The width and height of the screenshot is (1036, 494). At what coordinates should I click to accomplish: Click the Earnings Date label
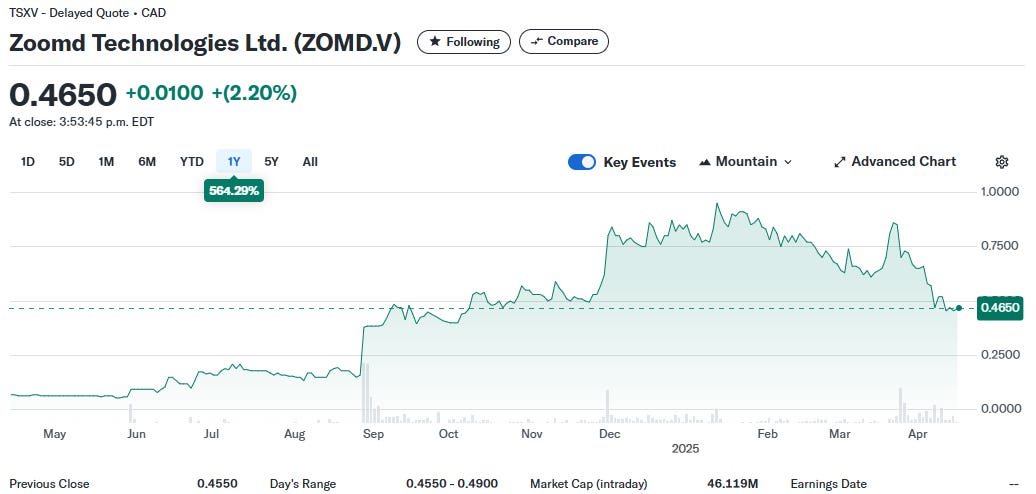tap(829, 484)
